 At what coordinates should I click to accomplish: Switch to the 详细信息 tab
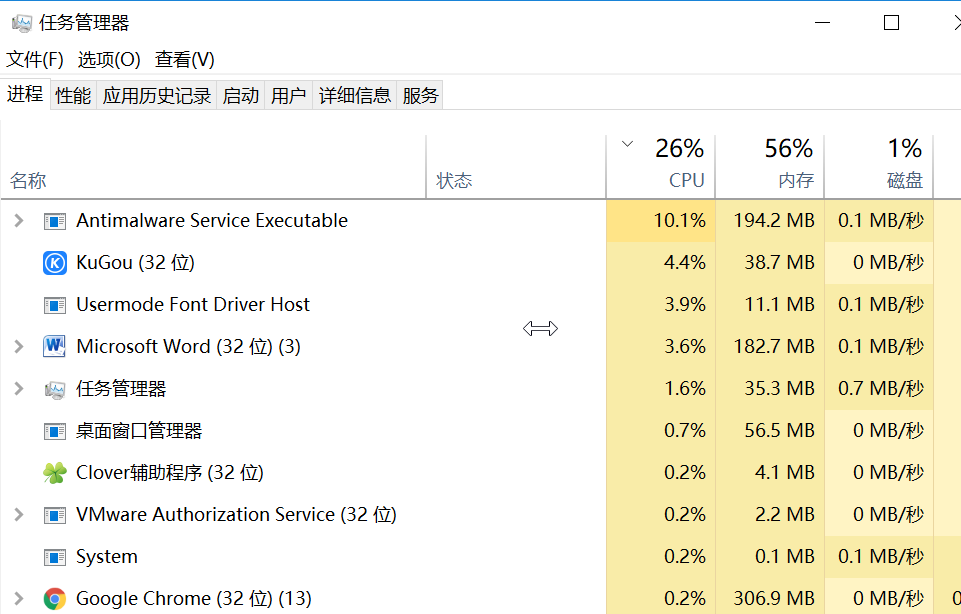[355, 96]
